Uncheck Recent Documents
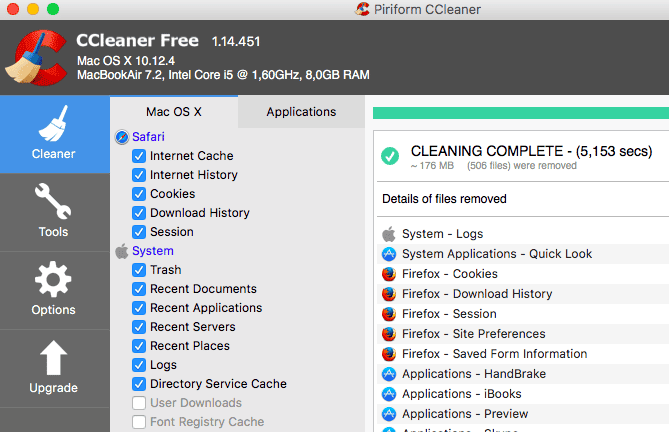 (139, 289)
